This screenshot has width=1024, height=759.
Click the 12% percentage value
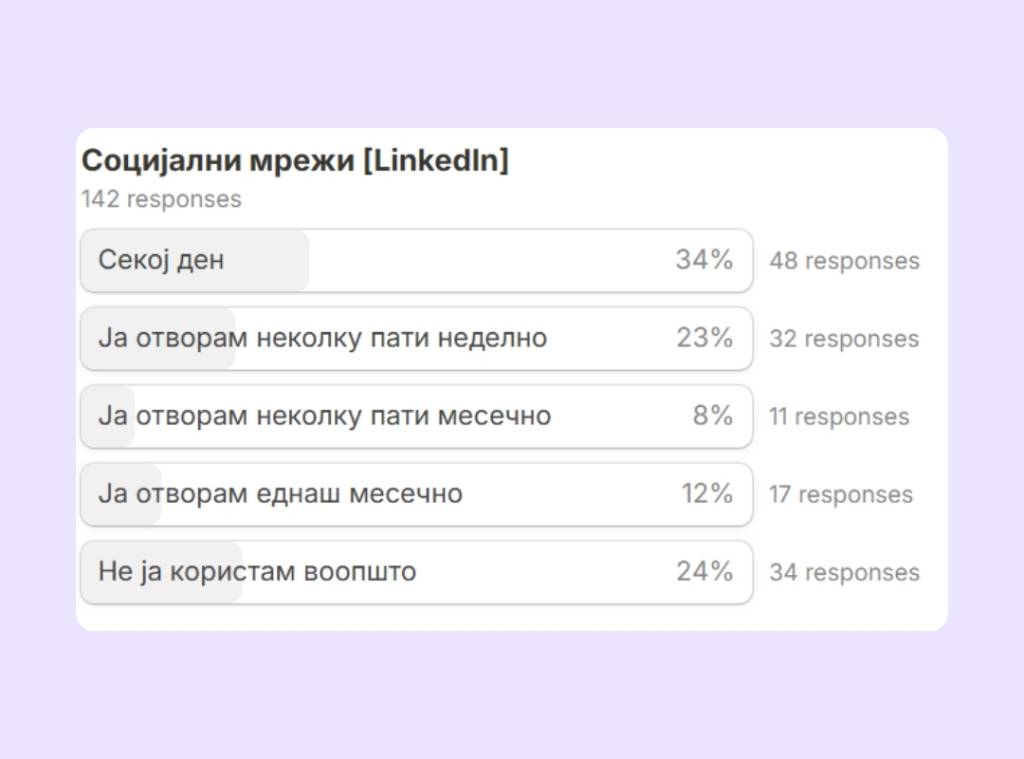[x=707, y=494]
